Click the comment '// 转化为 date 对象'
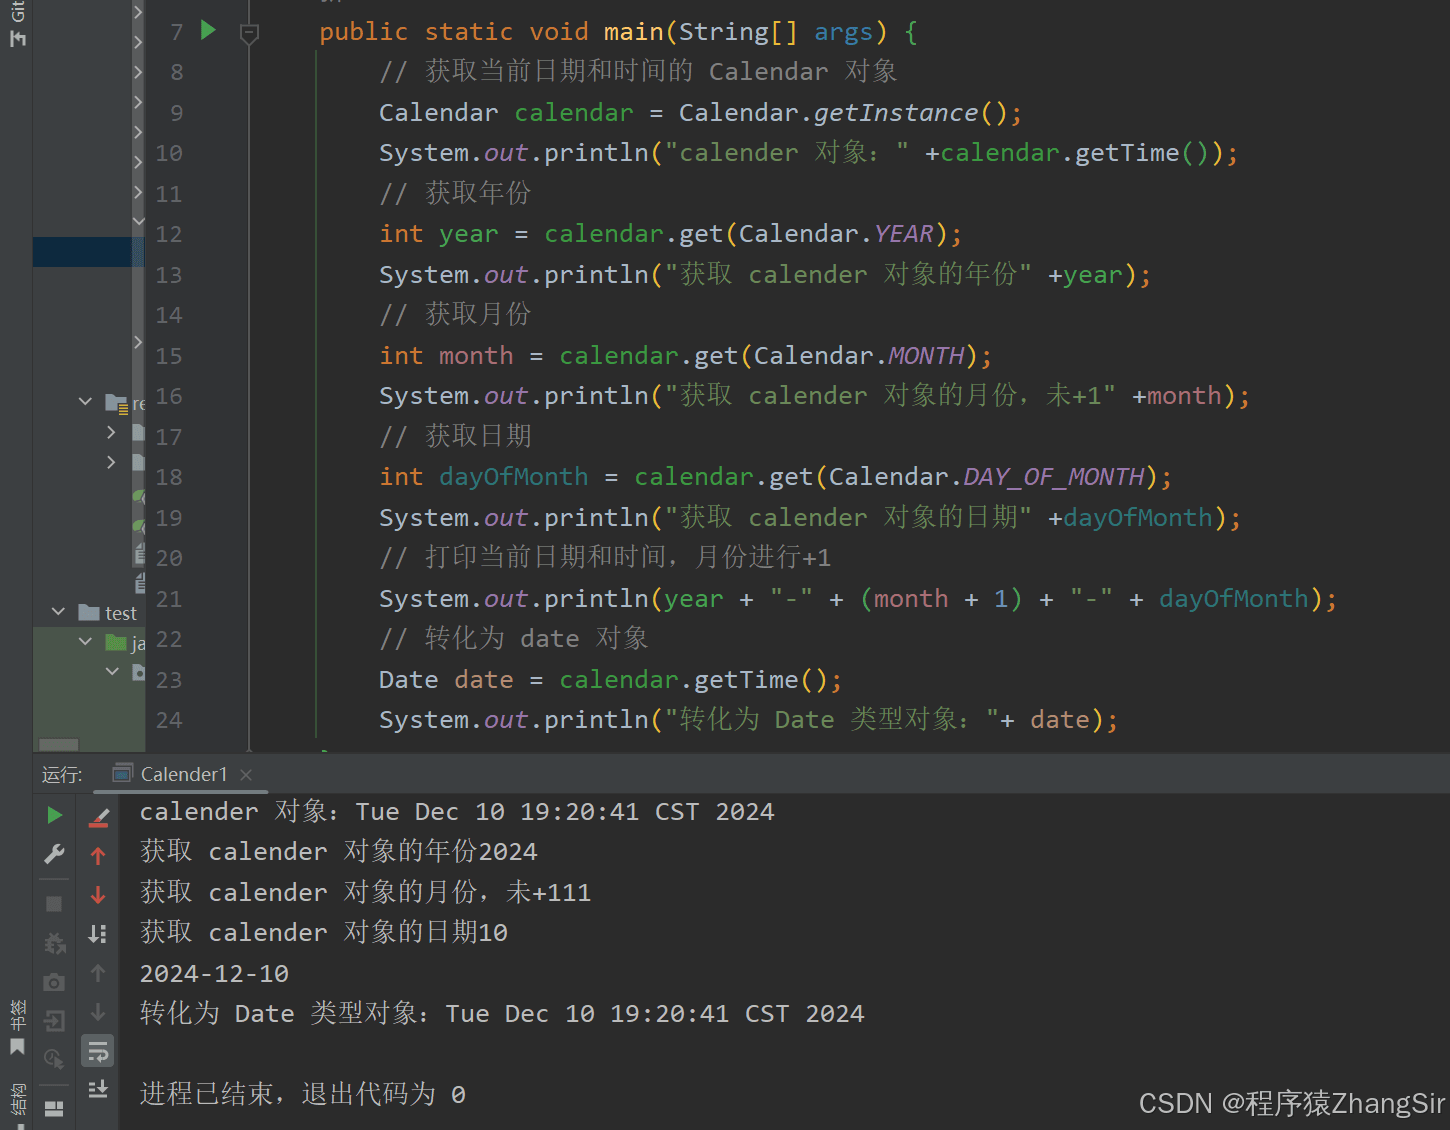Image resolution: width=1450 pixels, height=1130 pixels. click(514, 638)
